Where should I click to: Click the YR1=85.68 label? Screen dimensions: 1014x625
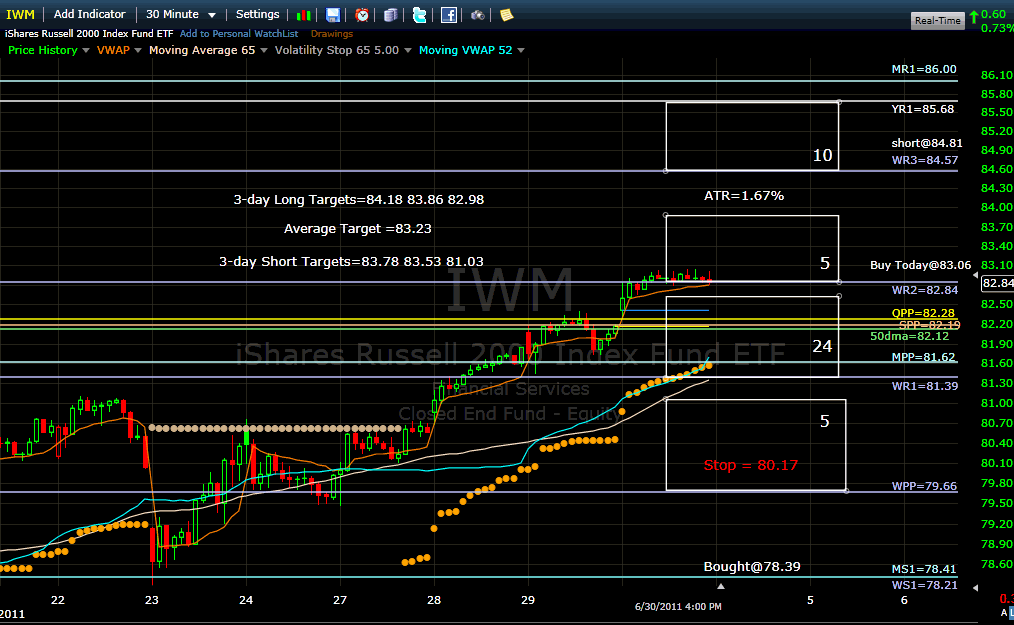(x=923, y=109)
